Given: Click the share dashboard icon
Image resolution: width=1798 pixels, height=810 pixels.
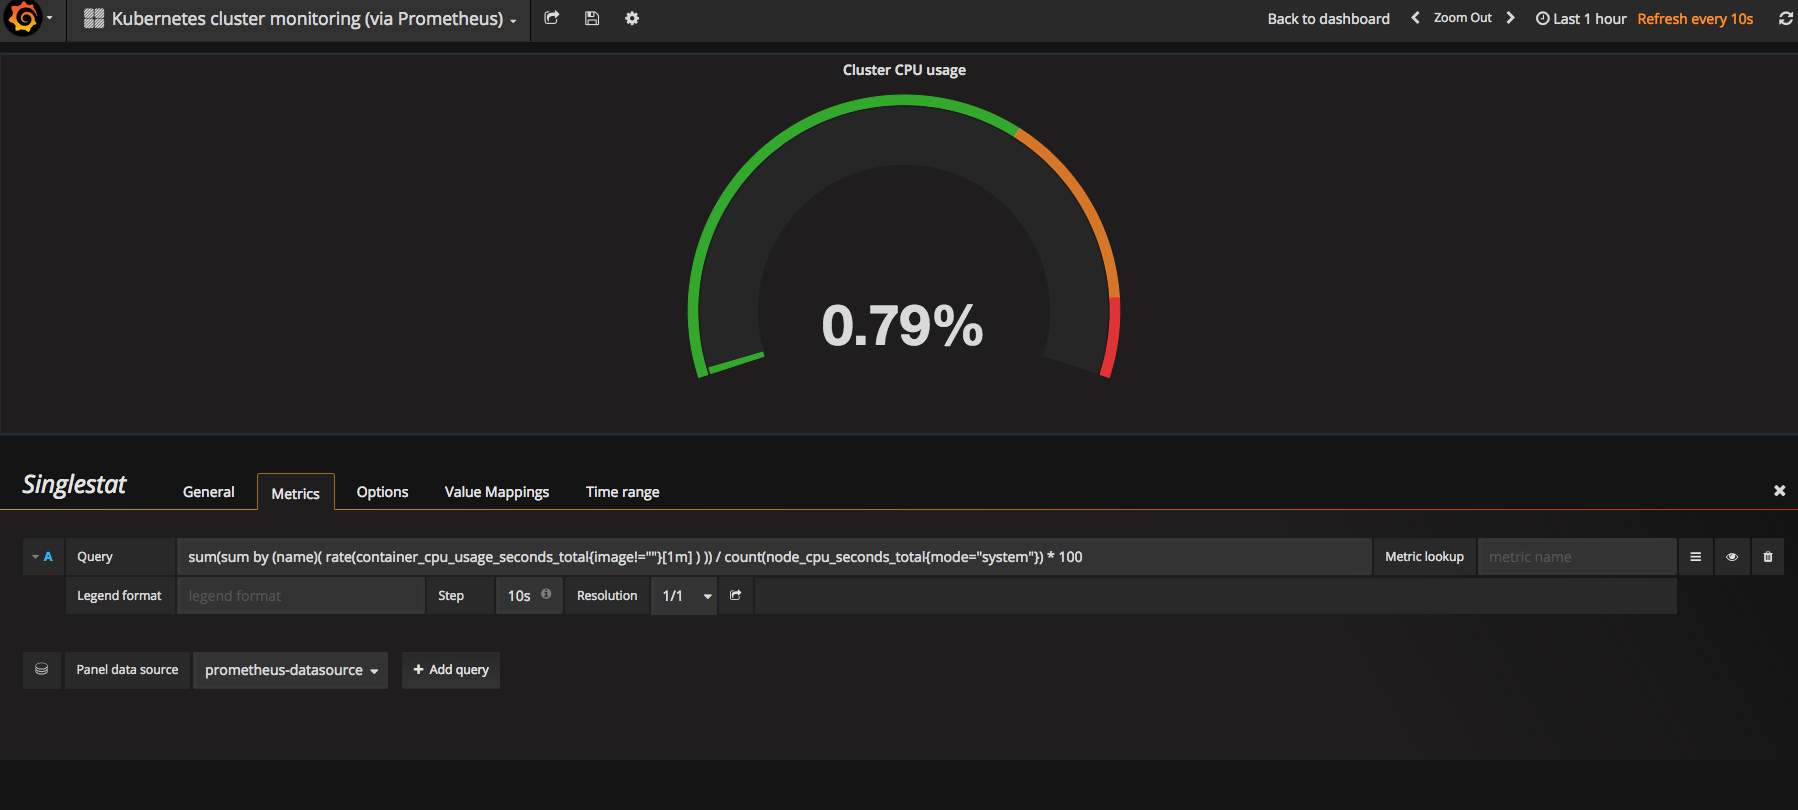Looking at the screenshot, I should tap(552, 18).
